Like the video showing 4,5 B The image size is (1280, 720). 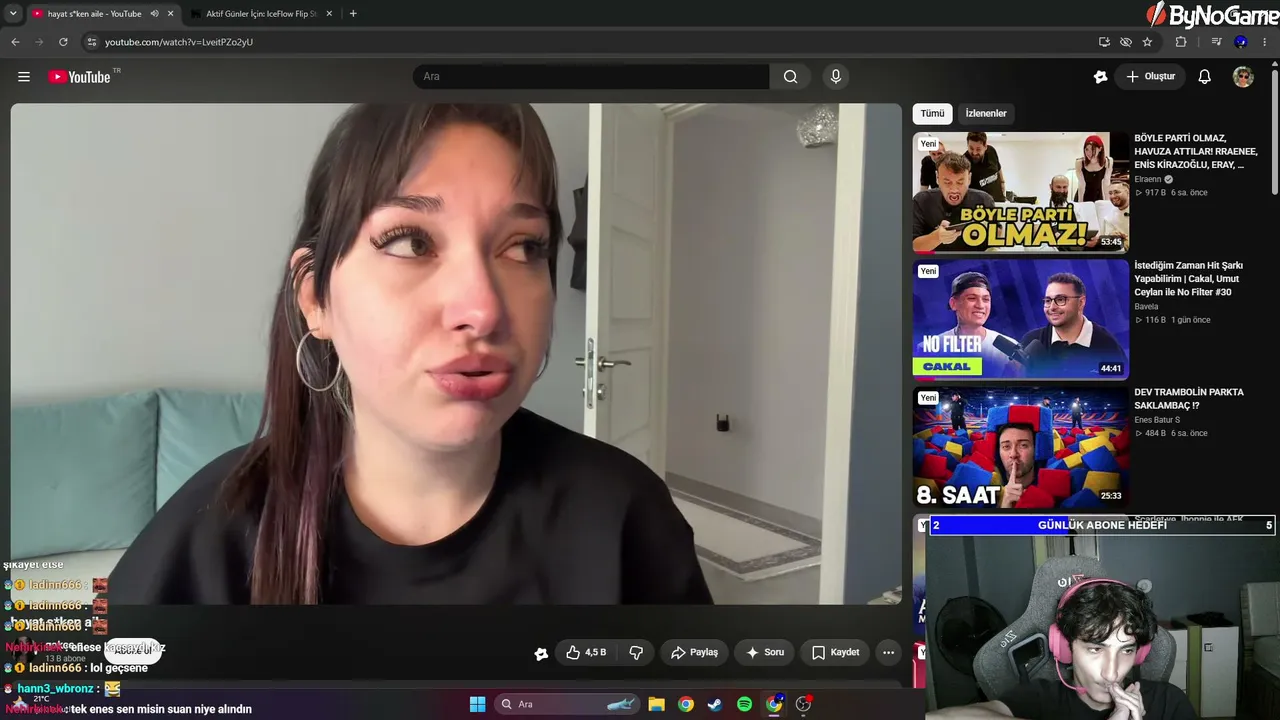tap(586, 652)
